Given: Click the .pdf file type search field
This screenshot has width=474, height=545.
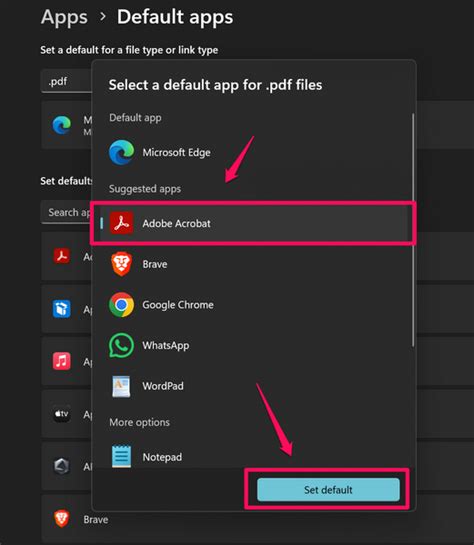Looking at the screenshot, I should click(x=67, y=81).
